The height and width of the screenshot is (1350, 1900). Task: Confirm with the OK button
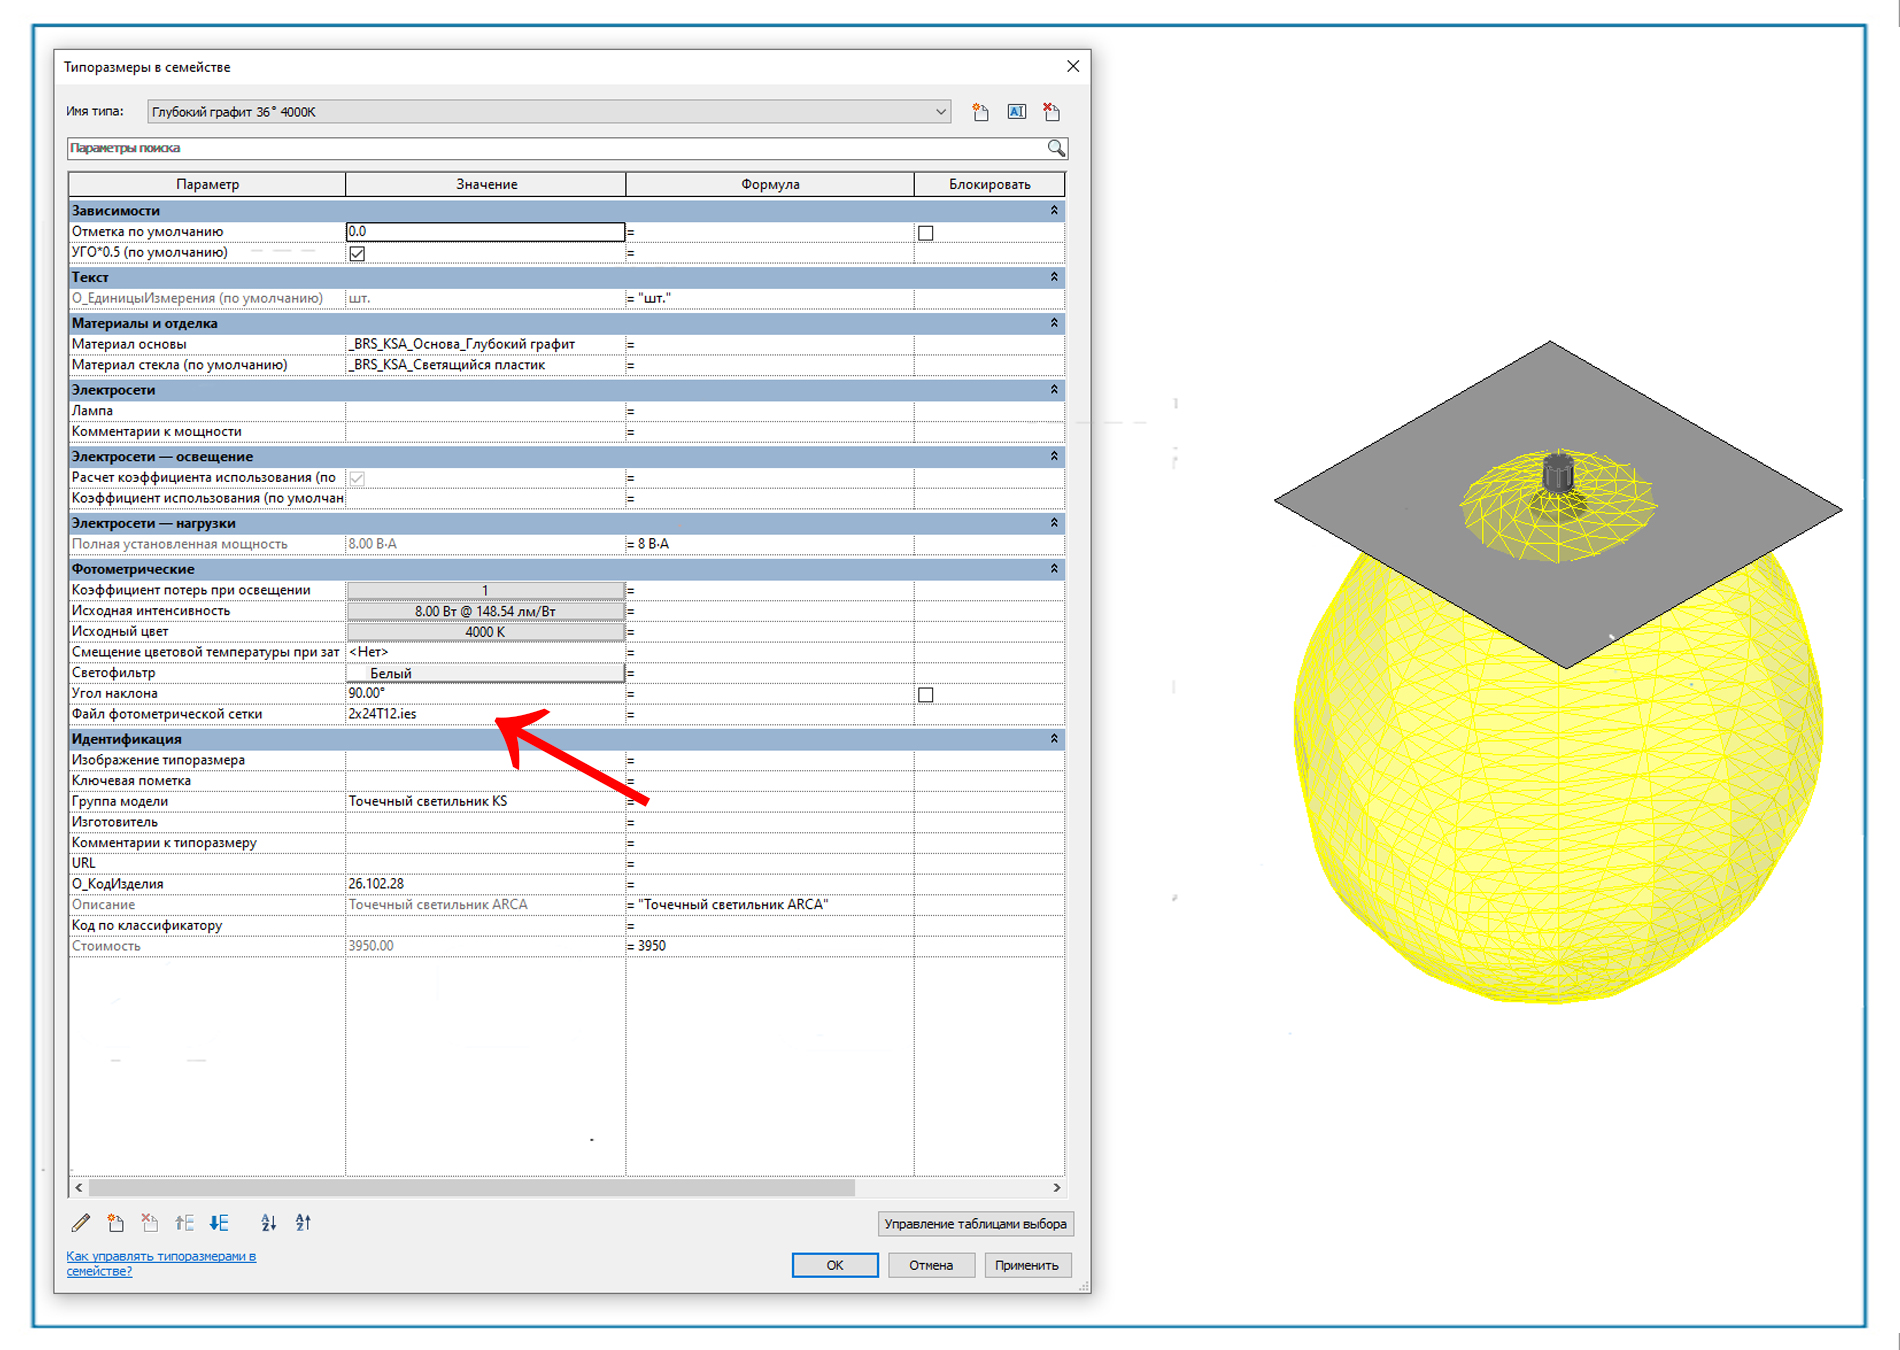[x=835, y=1265]
